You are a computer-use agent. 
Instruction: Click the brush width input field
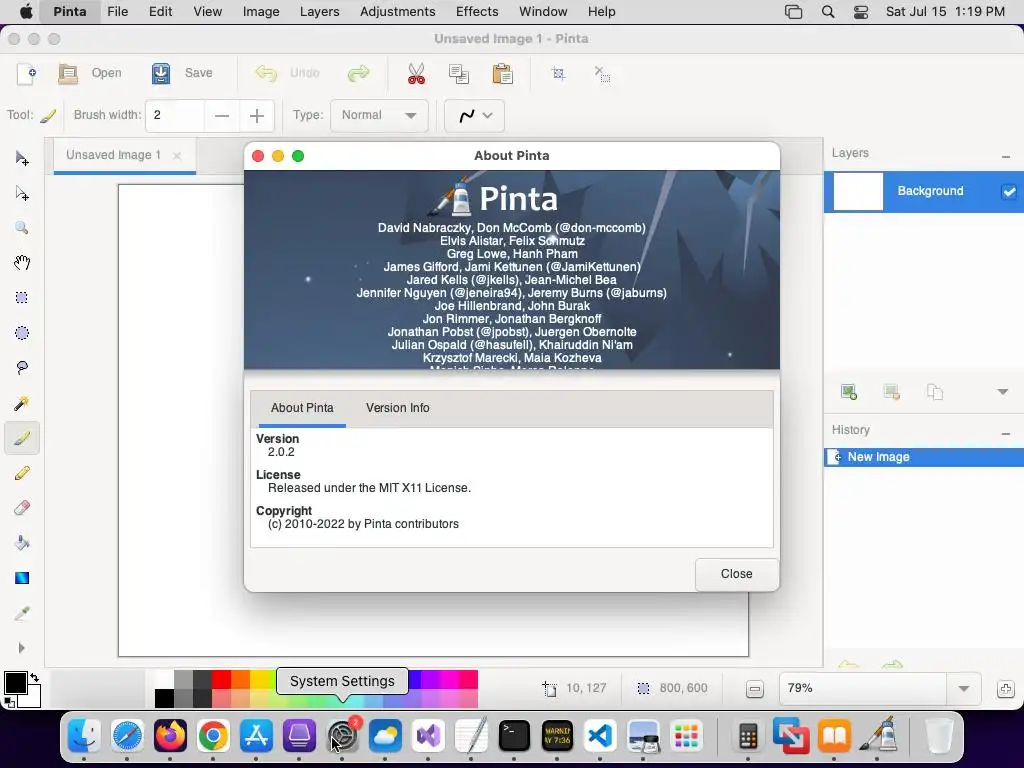click(175, 116)
